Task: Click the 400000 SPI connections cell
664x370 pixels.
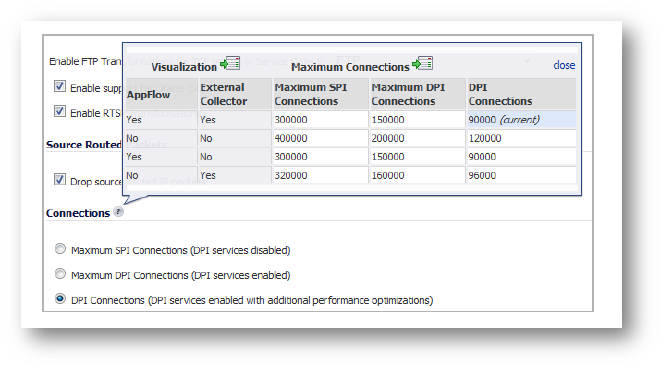Action: click(321, 138)
